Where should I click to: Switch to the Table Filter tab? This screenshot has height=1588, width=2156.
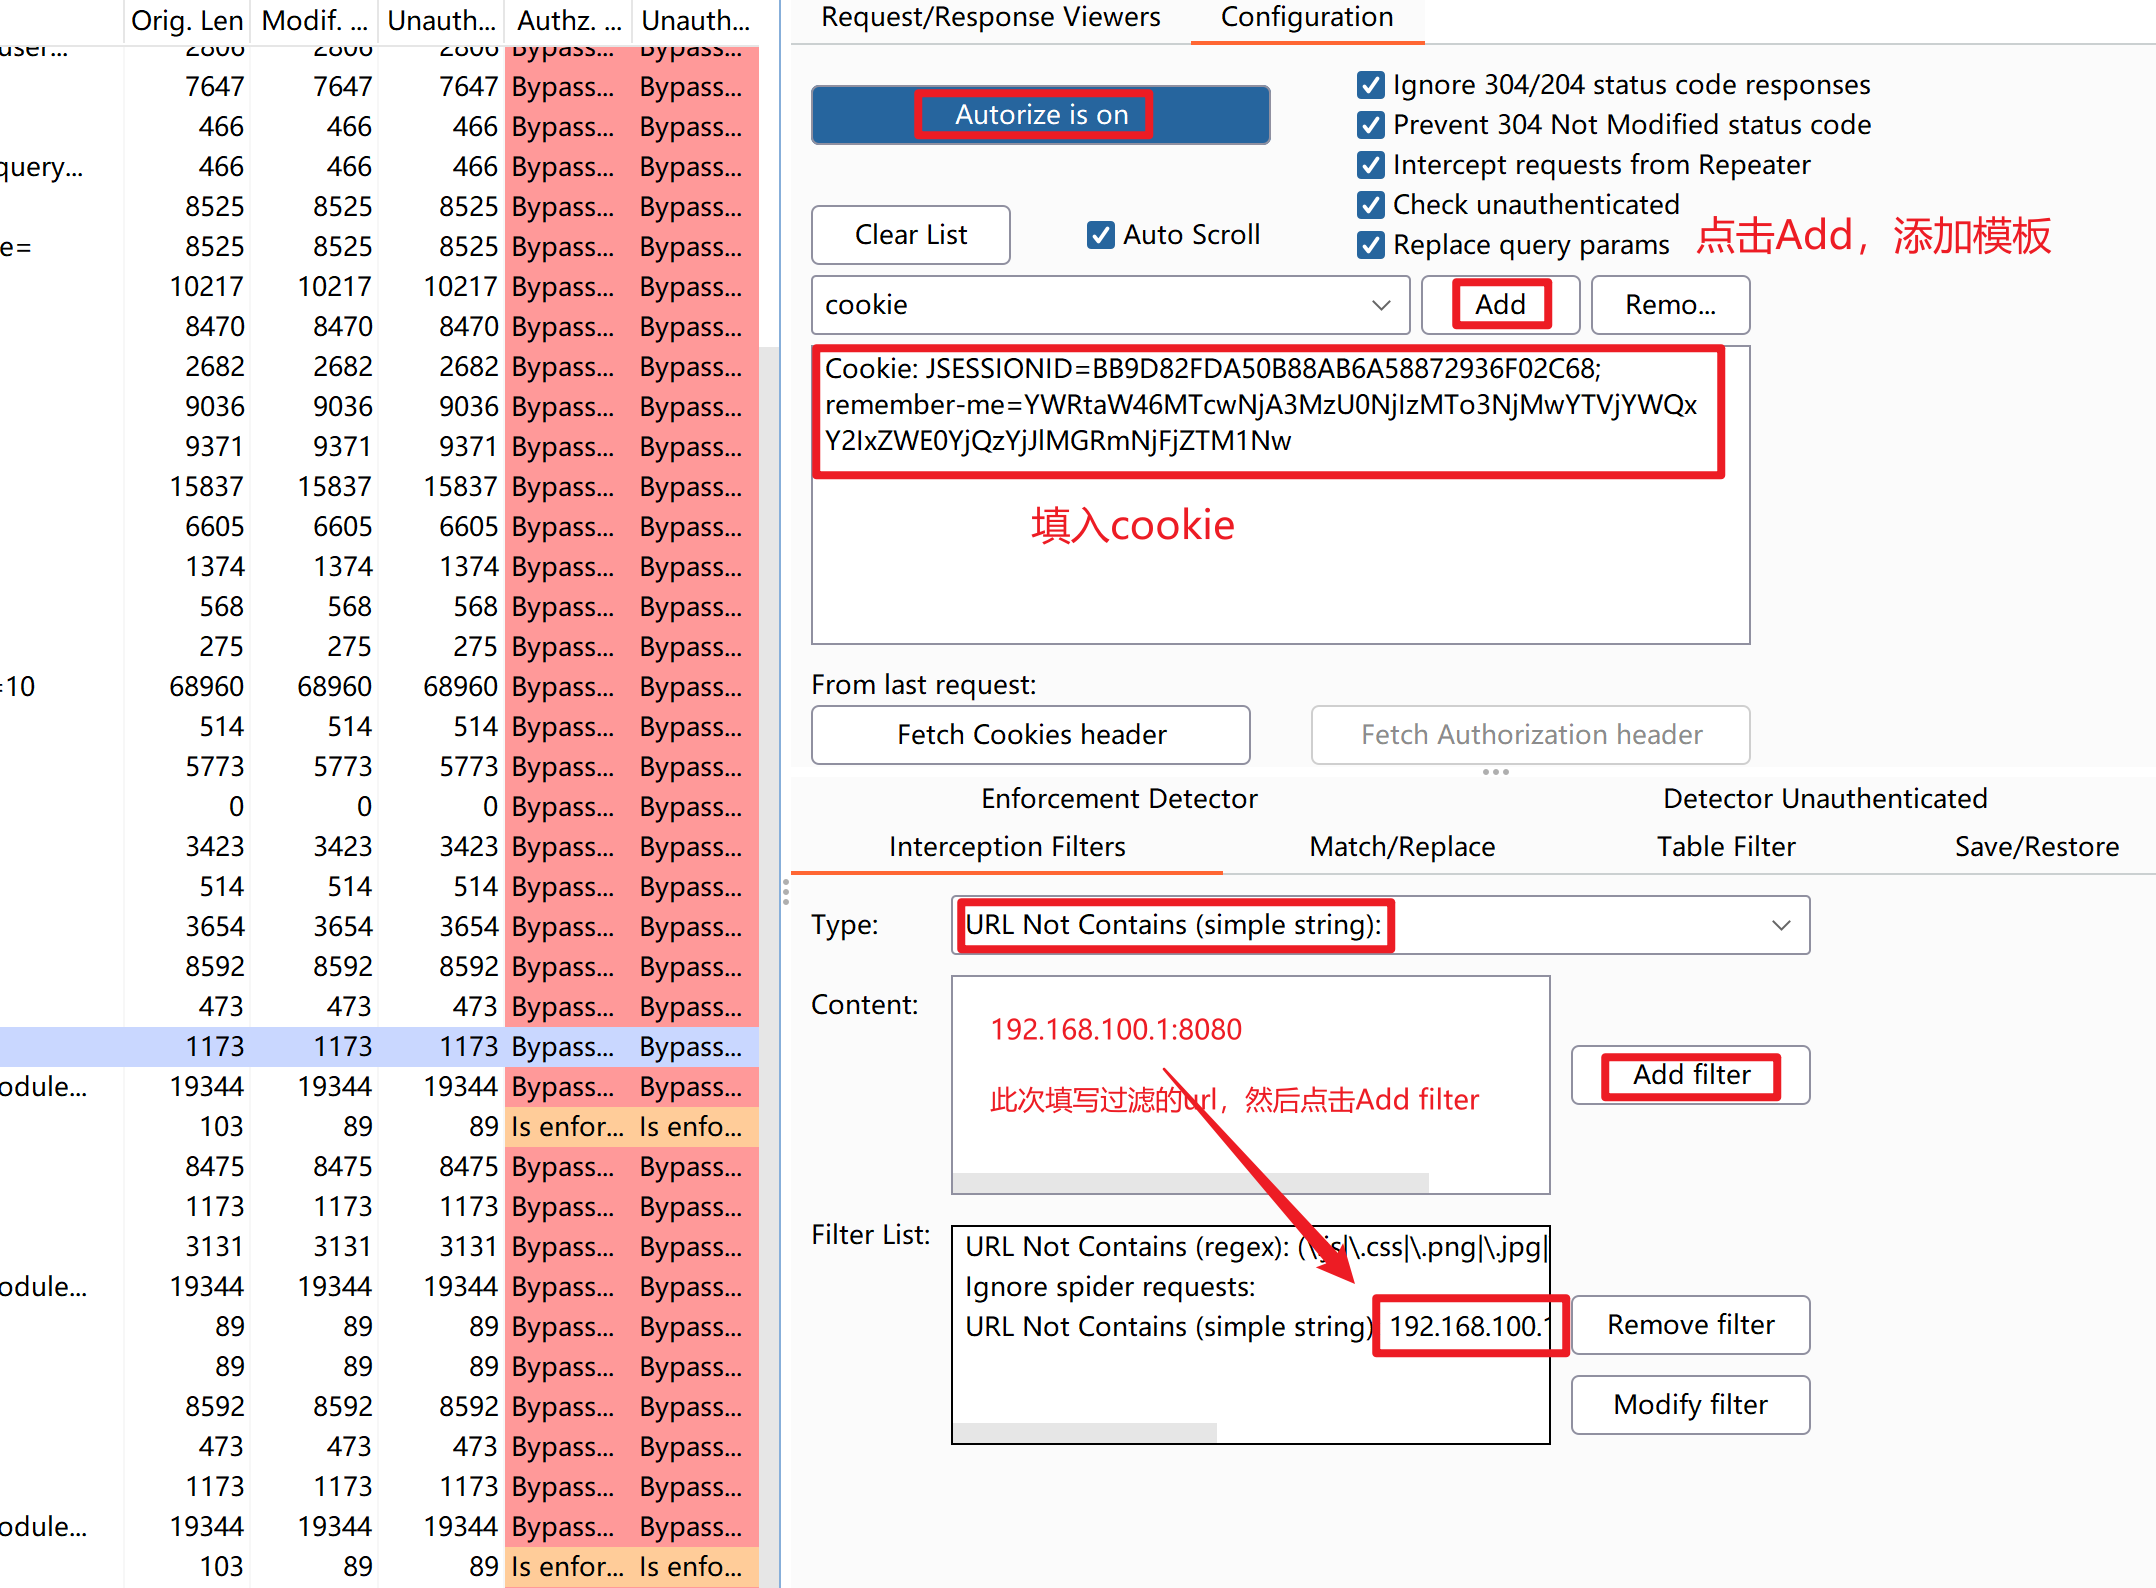point(1726,847)
